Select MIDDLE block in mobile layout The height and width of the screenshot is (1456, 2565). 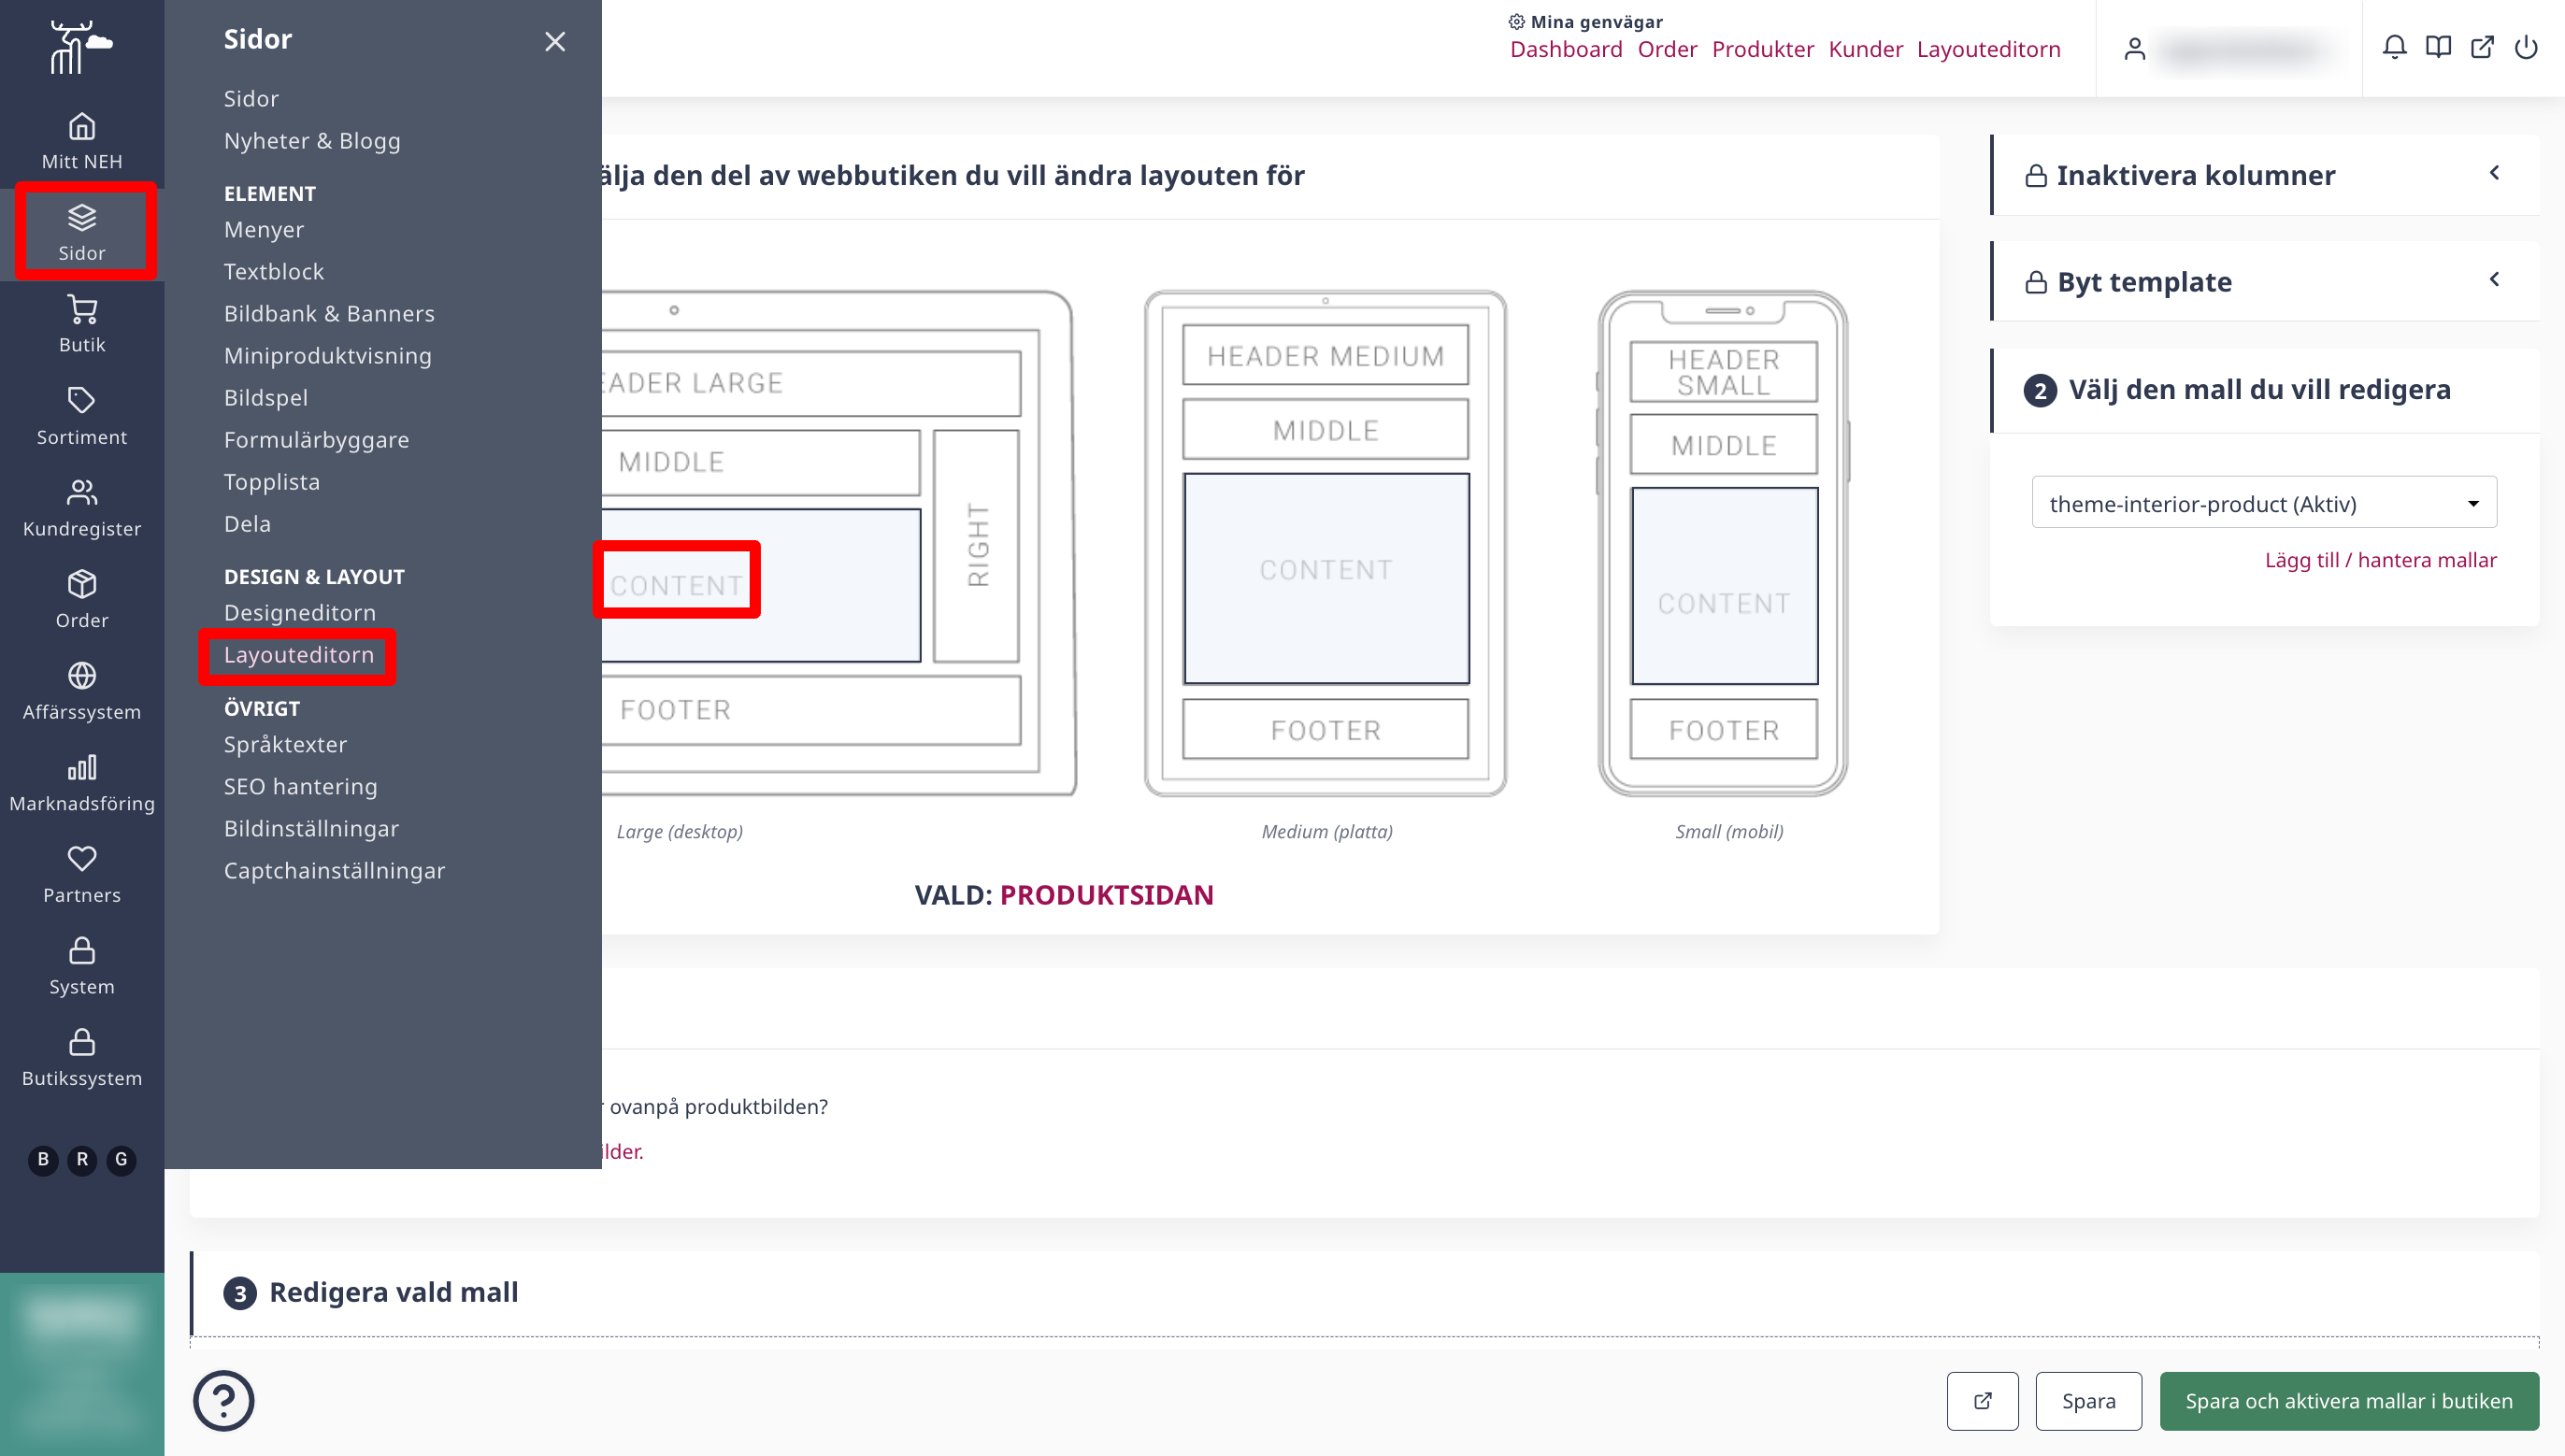pos(1724,445)
